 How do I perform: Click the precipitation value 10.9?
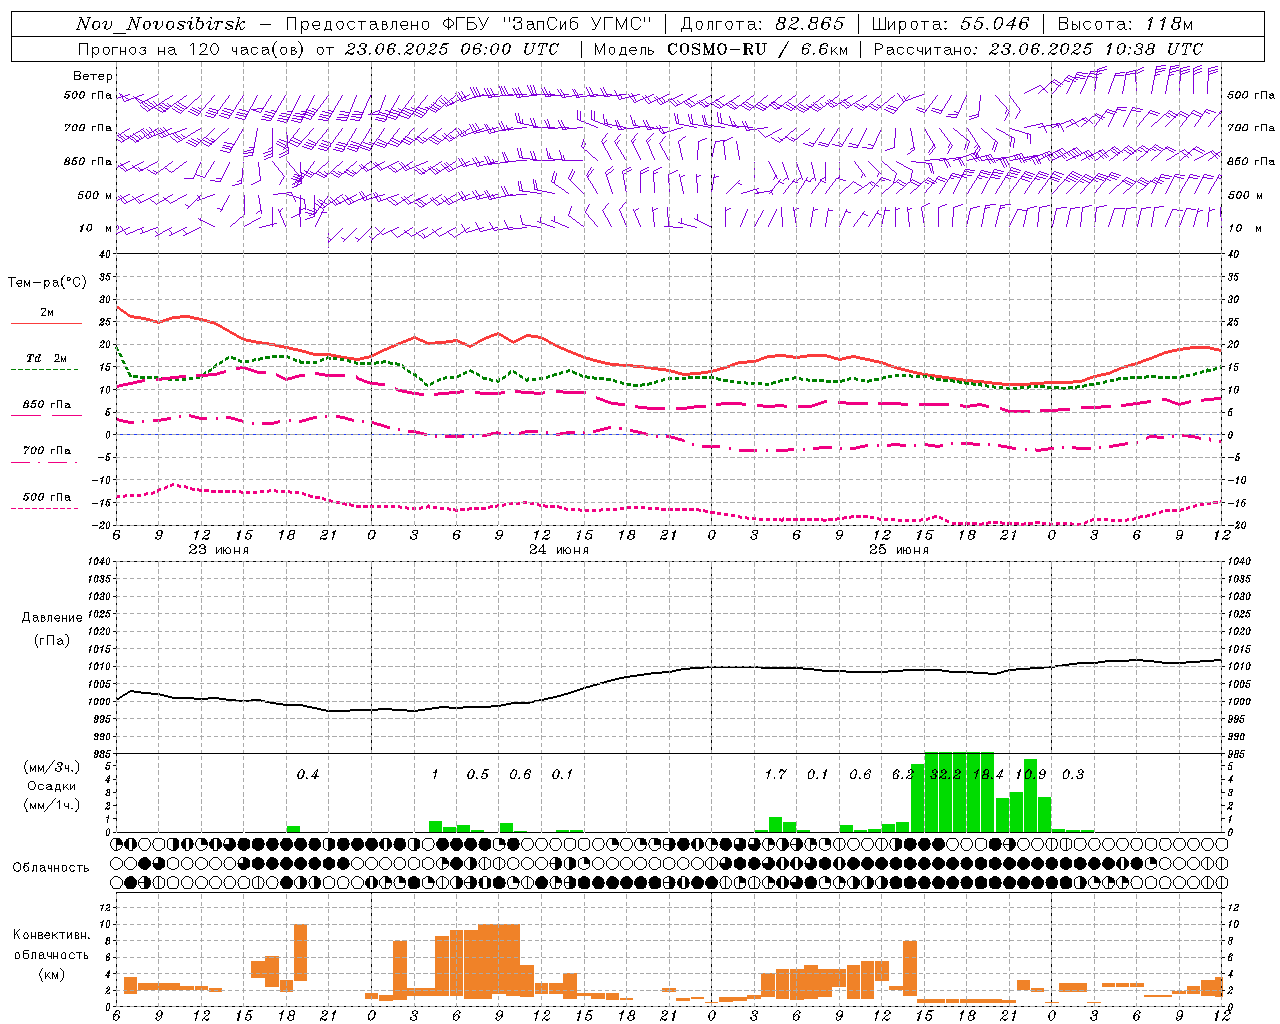pos(1031,774)
